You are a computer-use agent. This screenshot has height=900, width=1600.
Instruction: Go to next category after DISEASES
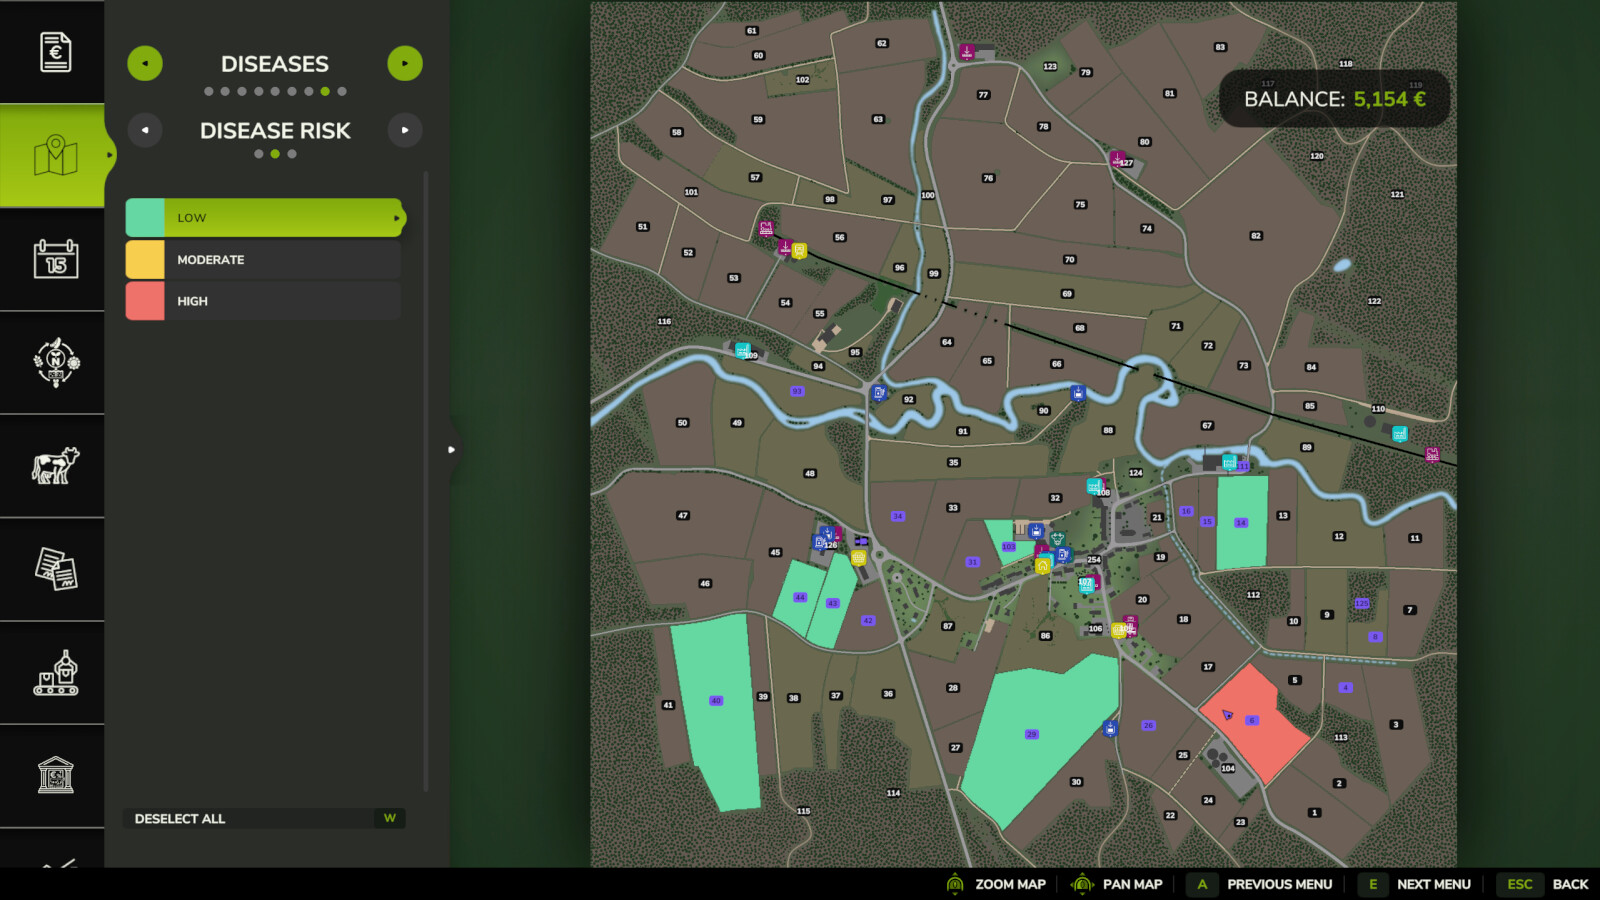(x=405, y=64)
